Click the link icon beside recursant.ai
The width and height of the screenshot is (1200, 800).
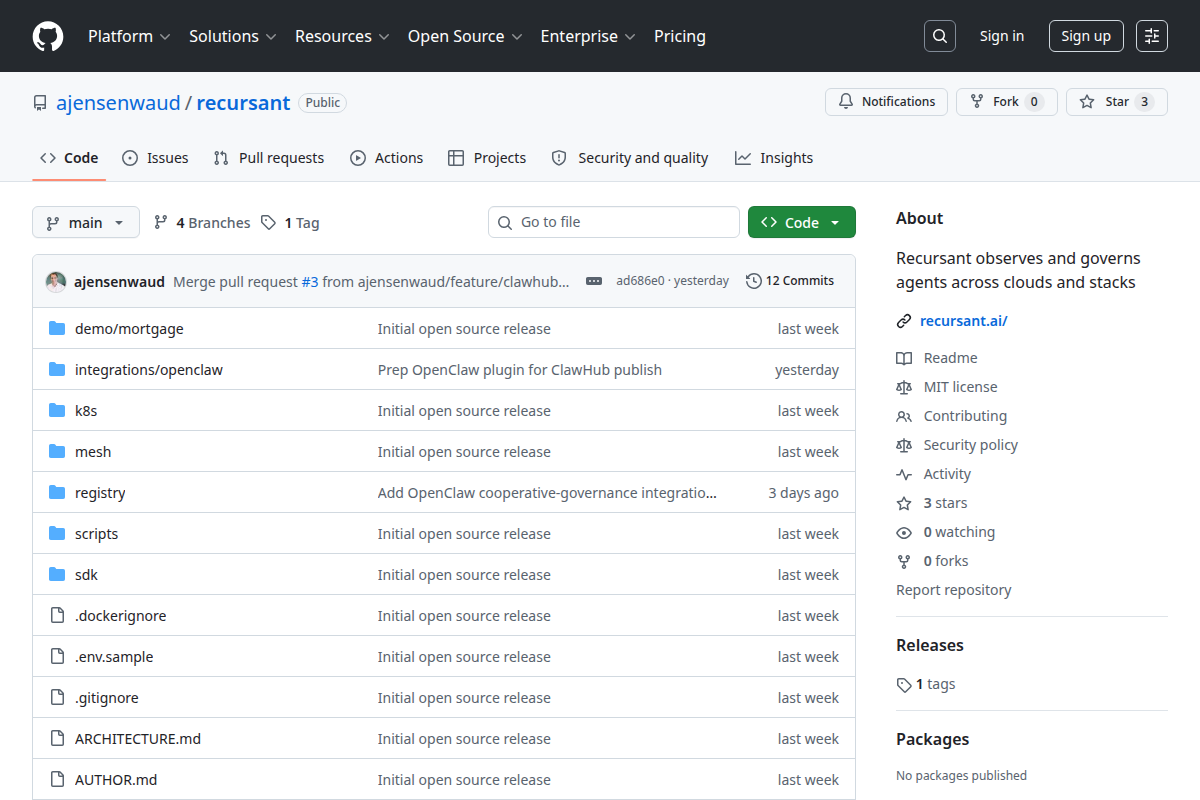click(904, 321)
